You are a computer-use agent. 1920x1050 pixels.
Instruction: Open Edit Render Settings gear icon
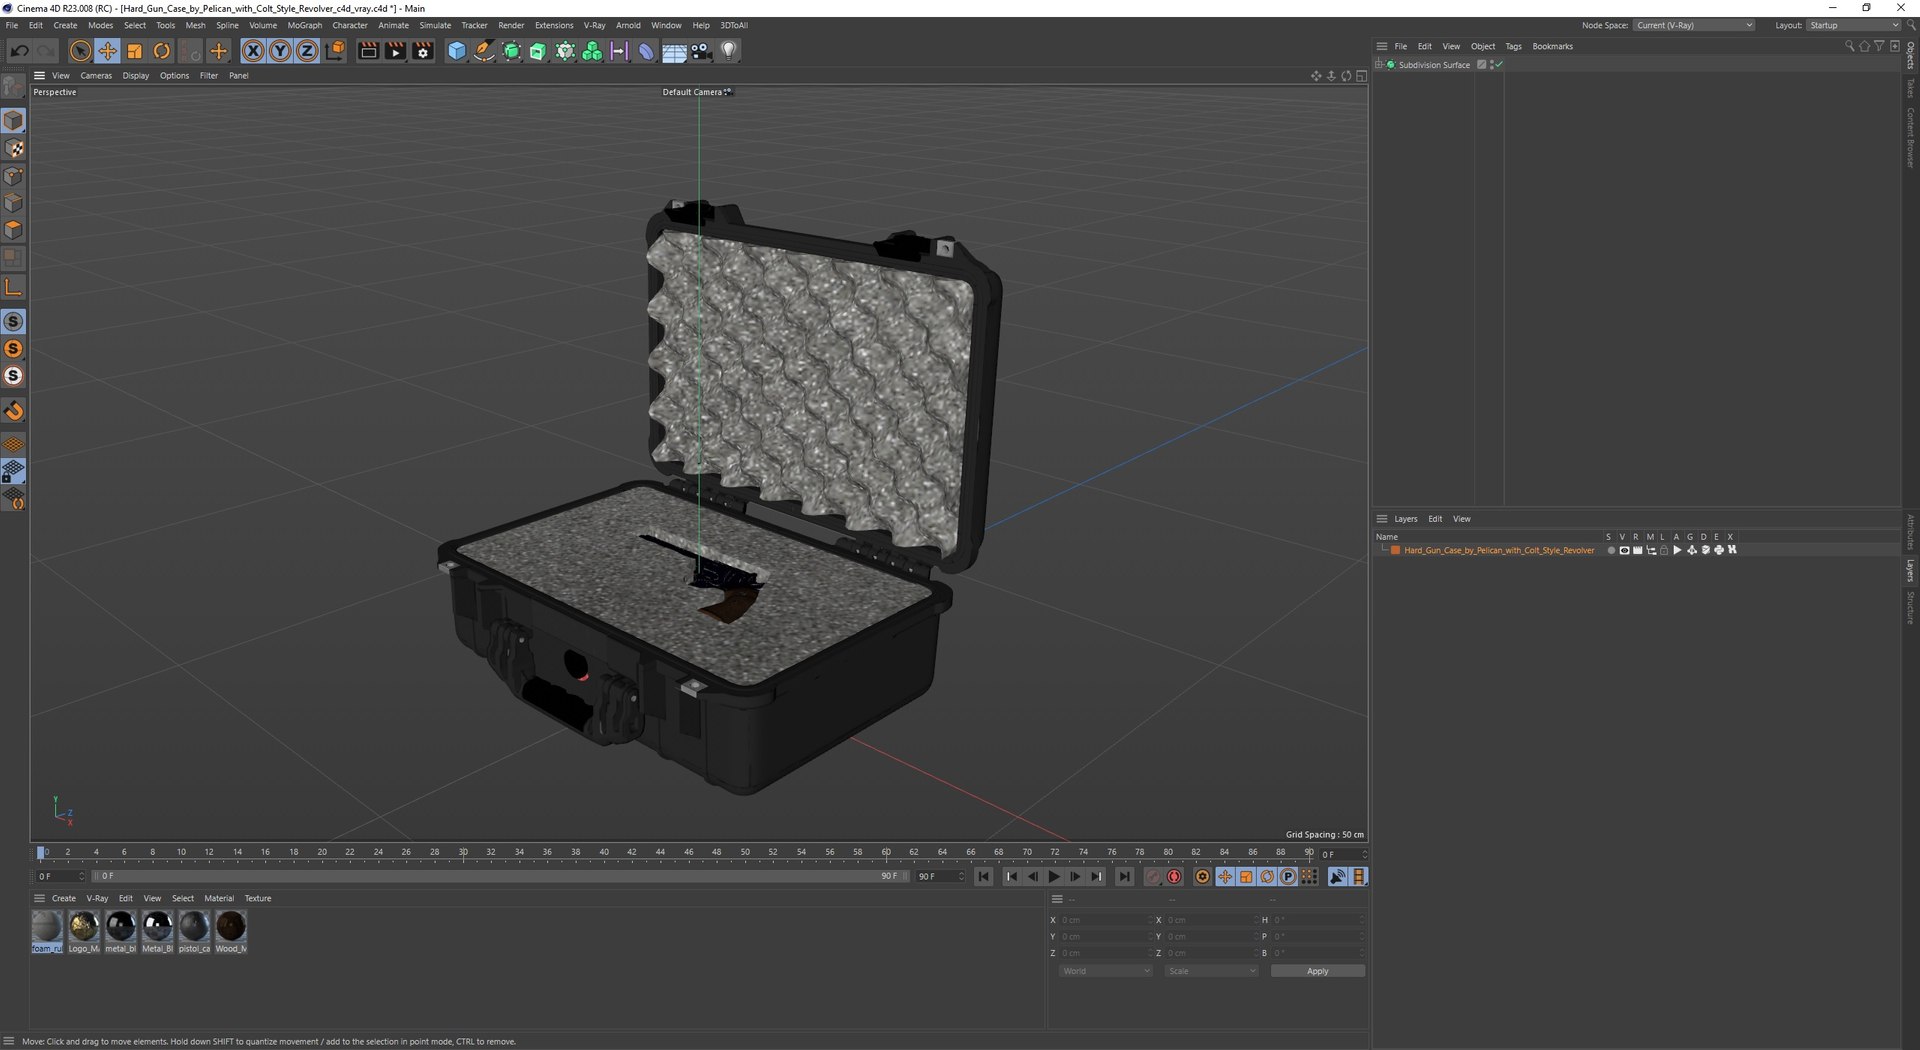click(x=423, y=51)
